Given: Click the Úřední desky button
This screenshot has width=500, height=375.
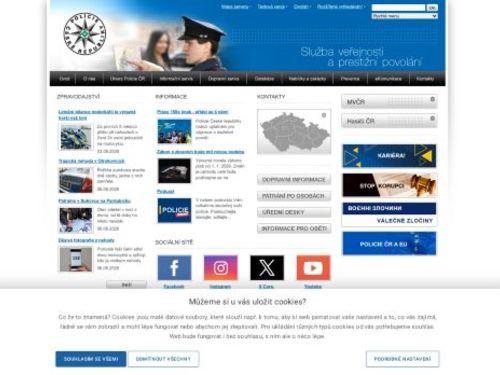Looking at the screenshot, I should [x=294, y=212].
